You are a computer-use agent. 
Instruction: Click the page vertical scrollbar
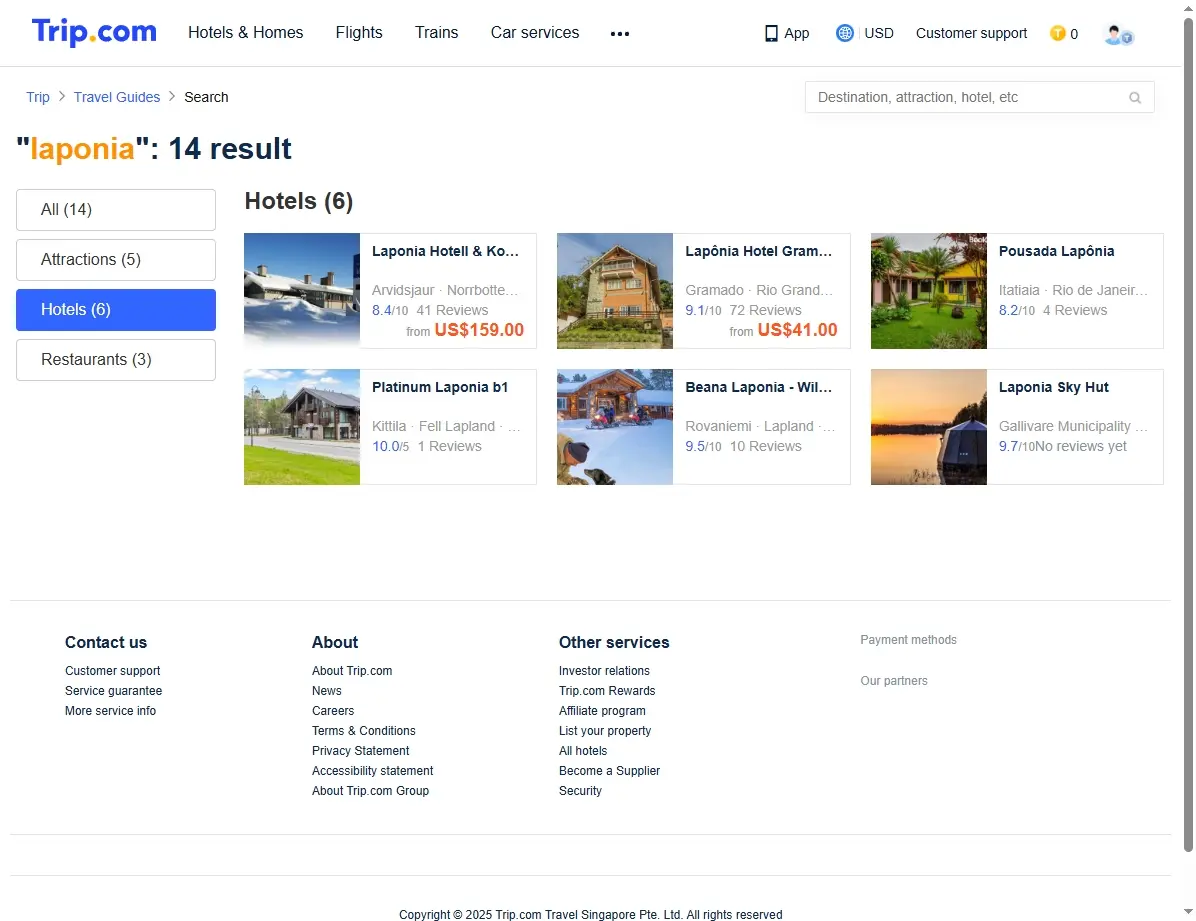click(x=1188, y=435)
